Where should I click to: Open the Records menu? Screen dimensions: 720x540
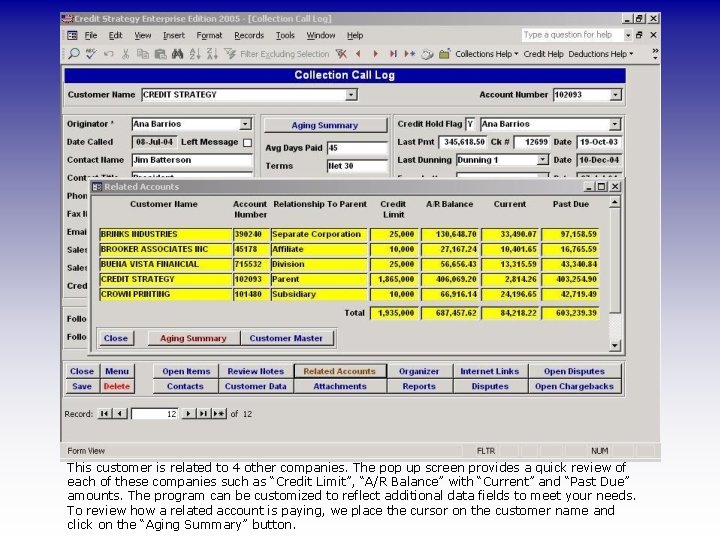[249, 35]
